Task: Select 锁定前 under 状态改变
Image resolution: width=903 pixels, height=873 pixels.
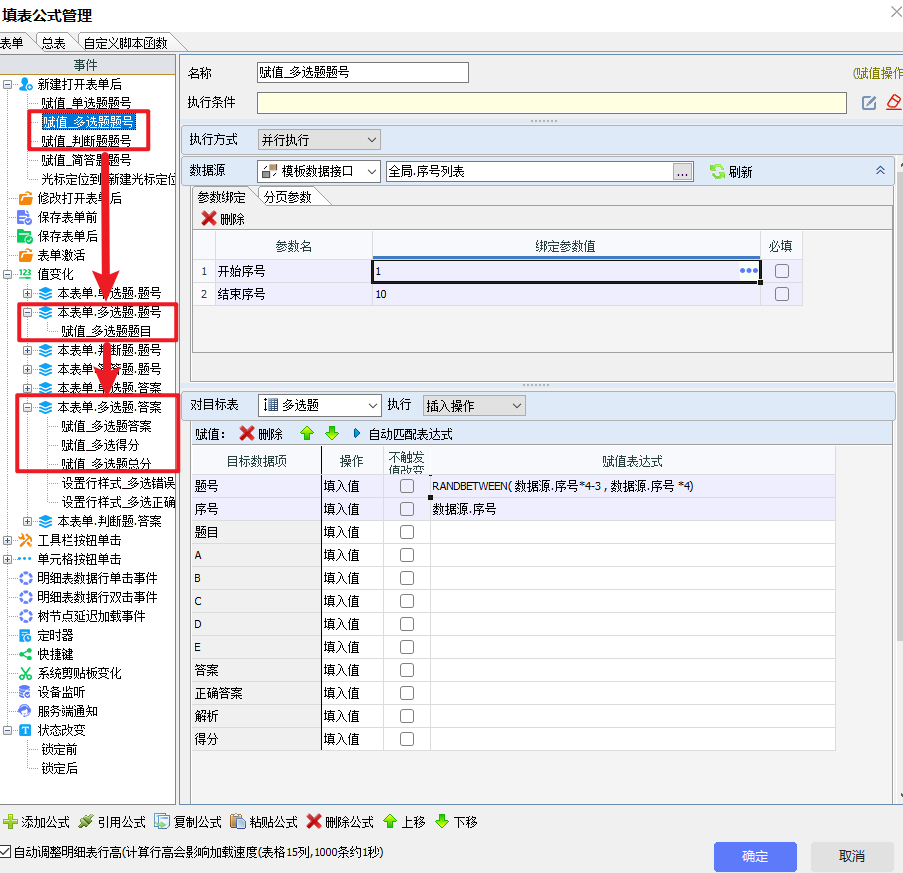Action: (59, 749)
